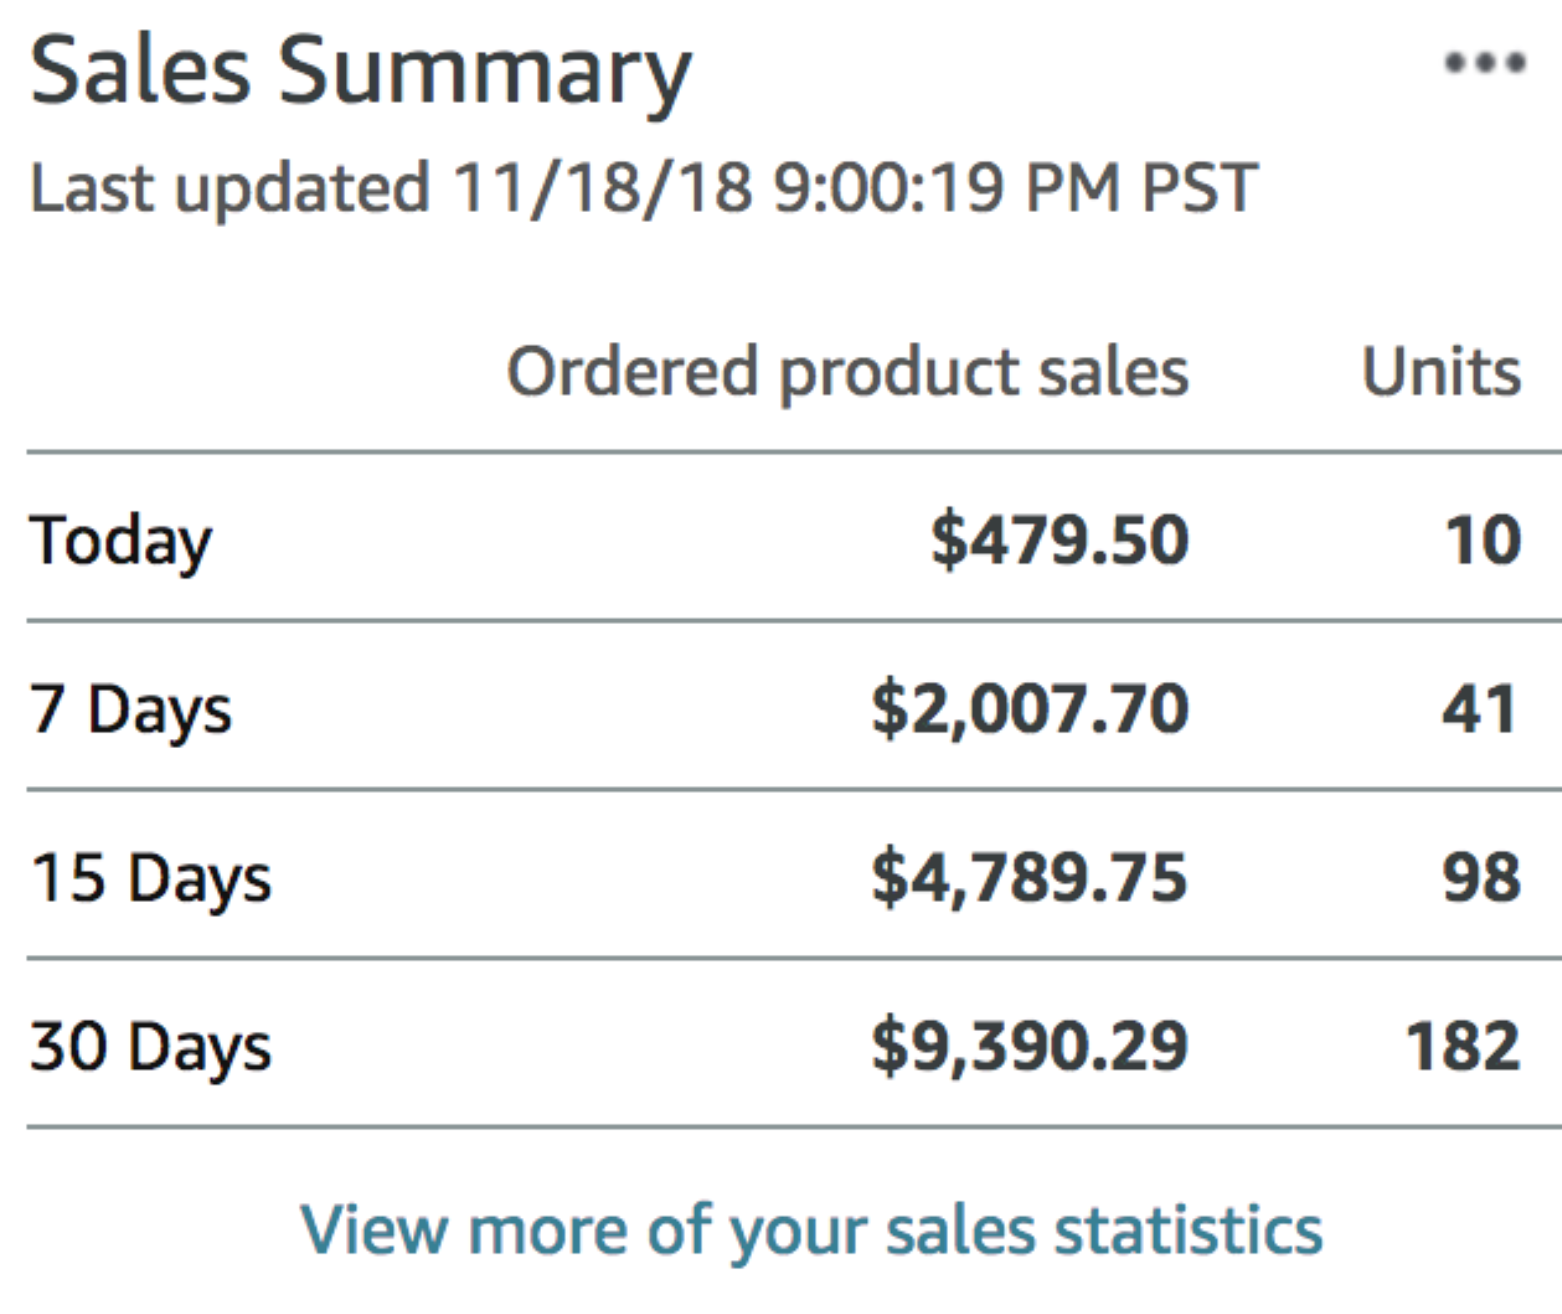Select the 30 Days row label
Image resolution: width=1562 pixels, height=1314 pixels.
click(x=151, y=1049)
